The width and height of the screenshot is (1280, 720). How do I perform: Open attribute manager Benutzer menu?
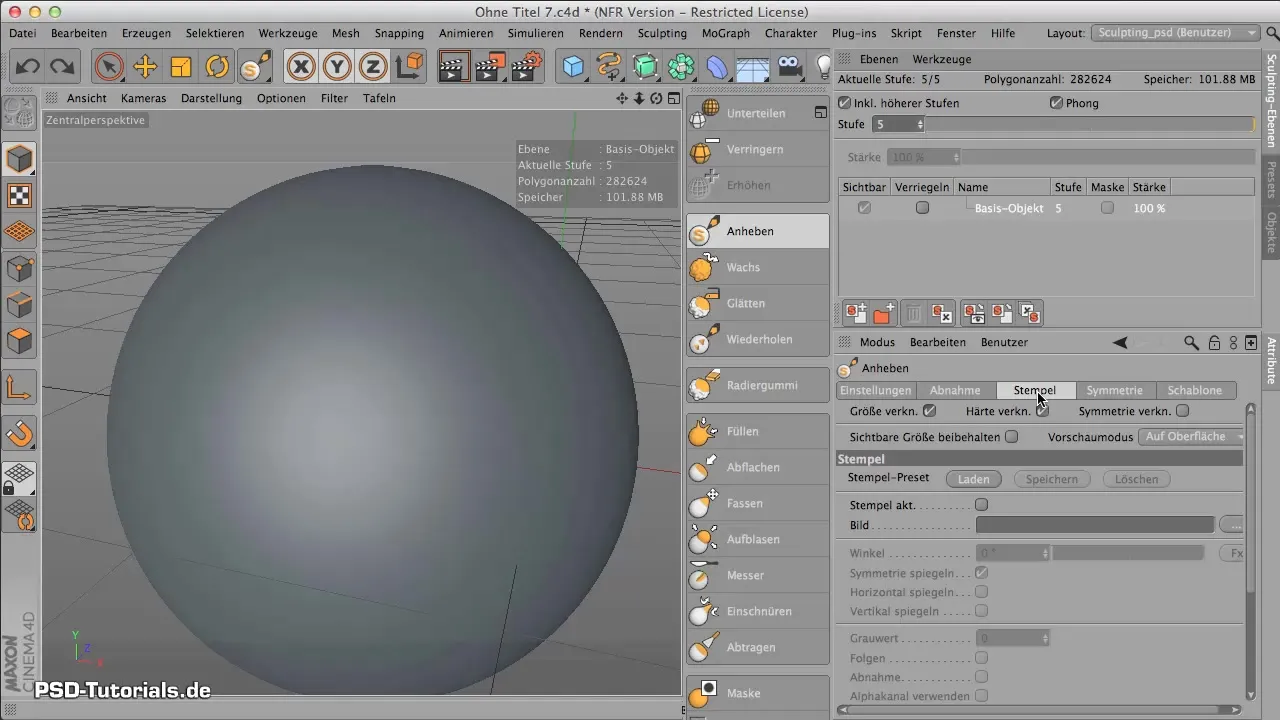coord(1004,342)
